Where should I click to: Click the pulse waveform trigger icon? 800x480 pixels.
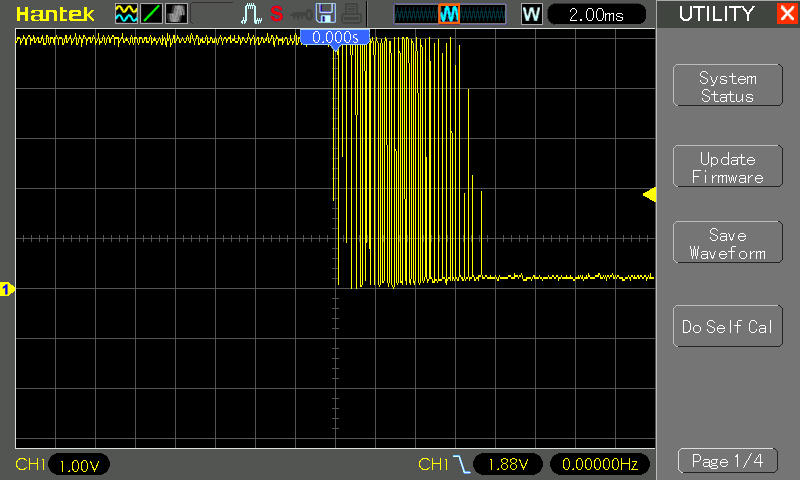pos(252,14)
